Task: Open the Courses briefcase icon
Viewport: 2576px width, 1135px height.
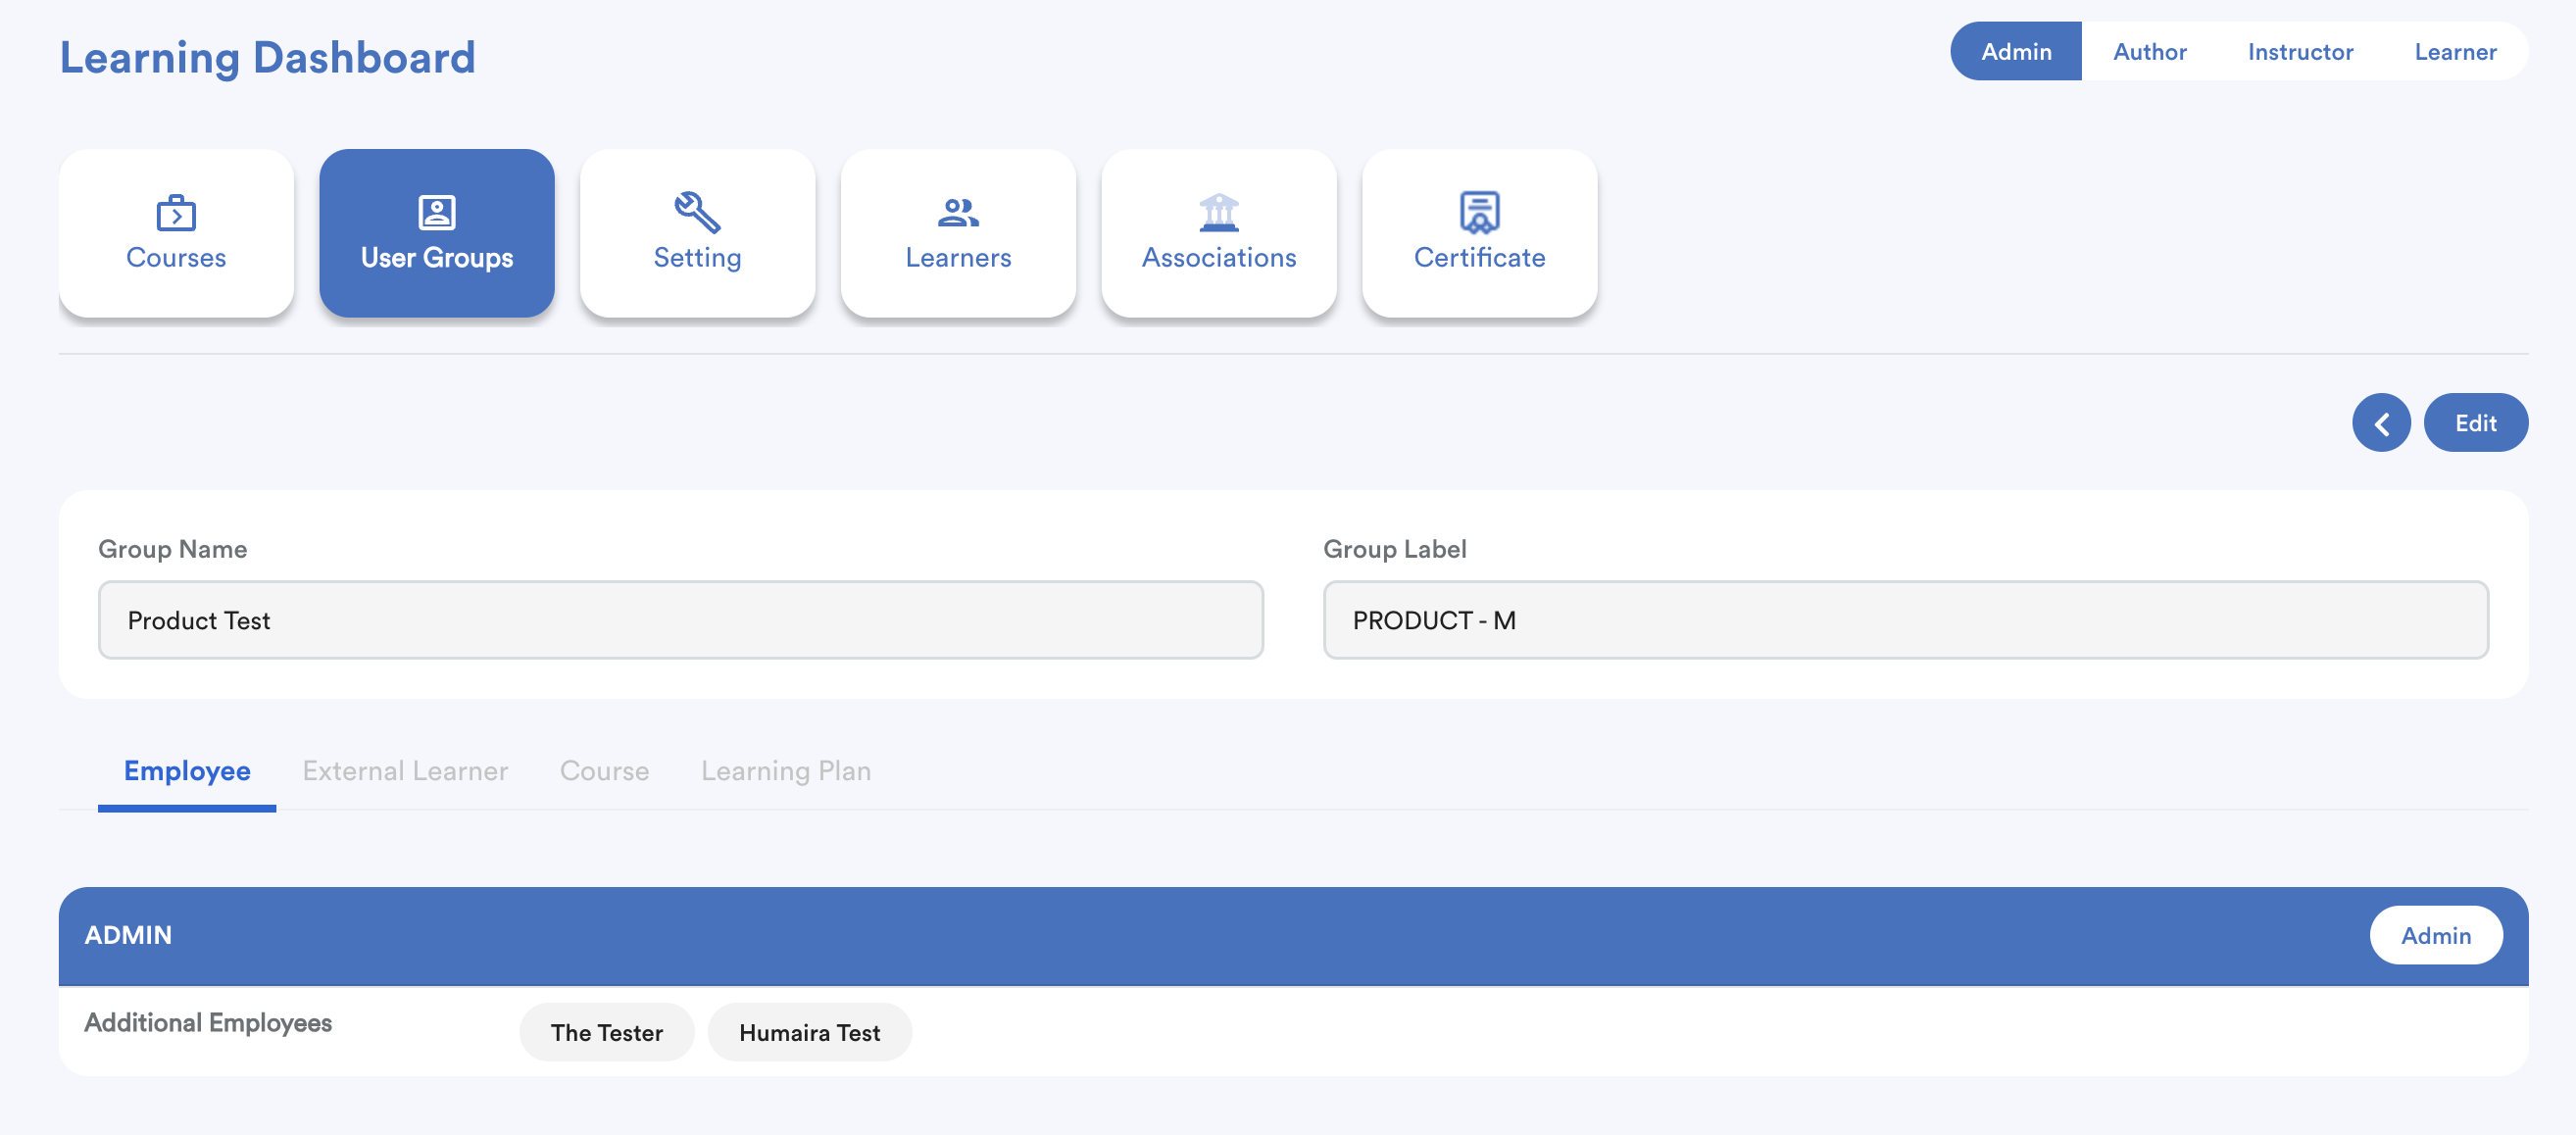Action: click(176, 212)
